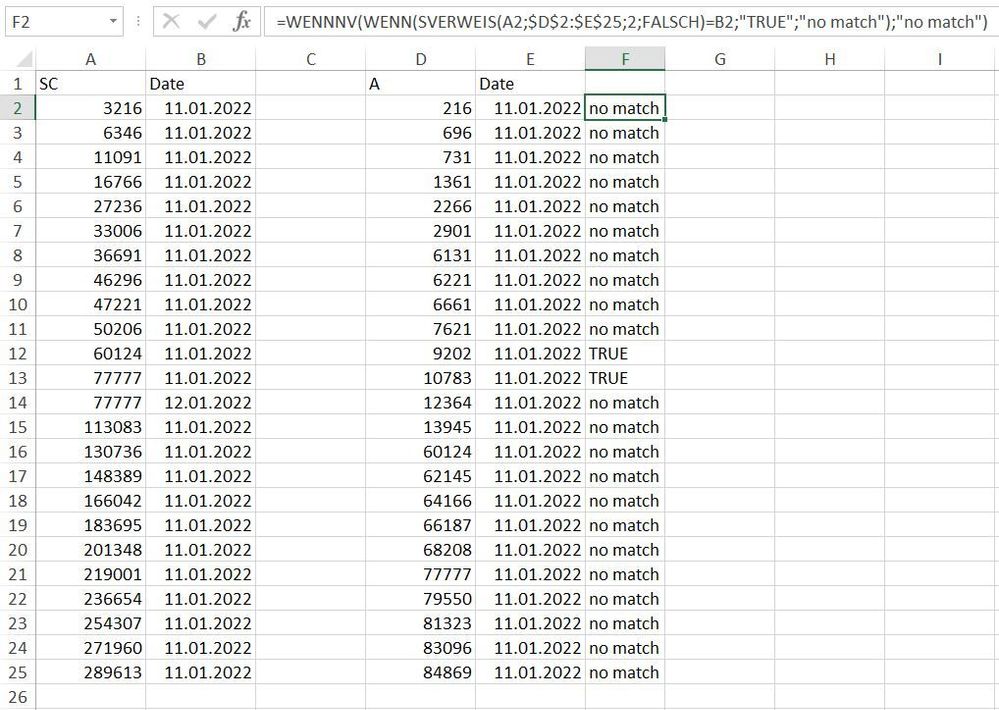Image resolution: width=999 pixels, height=710 pixels.
Task: Click the Select All corner triangle
Action: [23, 60]
